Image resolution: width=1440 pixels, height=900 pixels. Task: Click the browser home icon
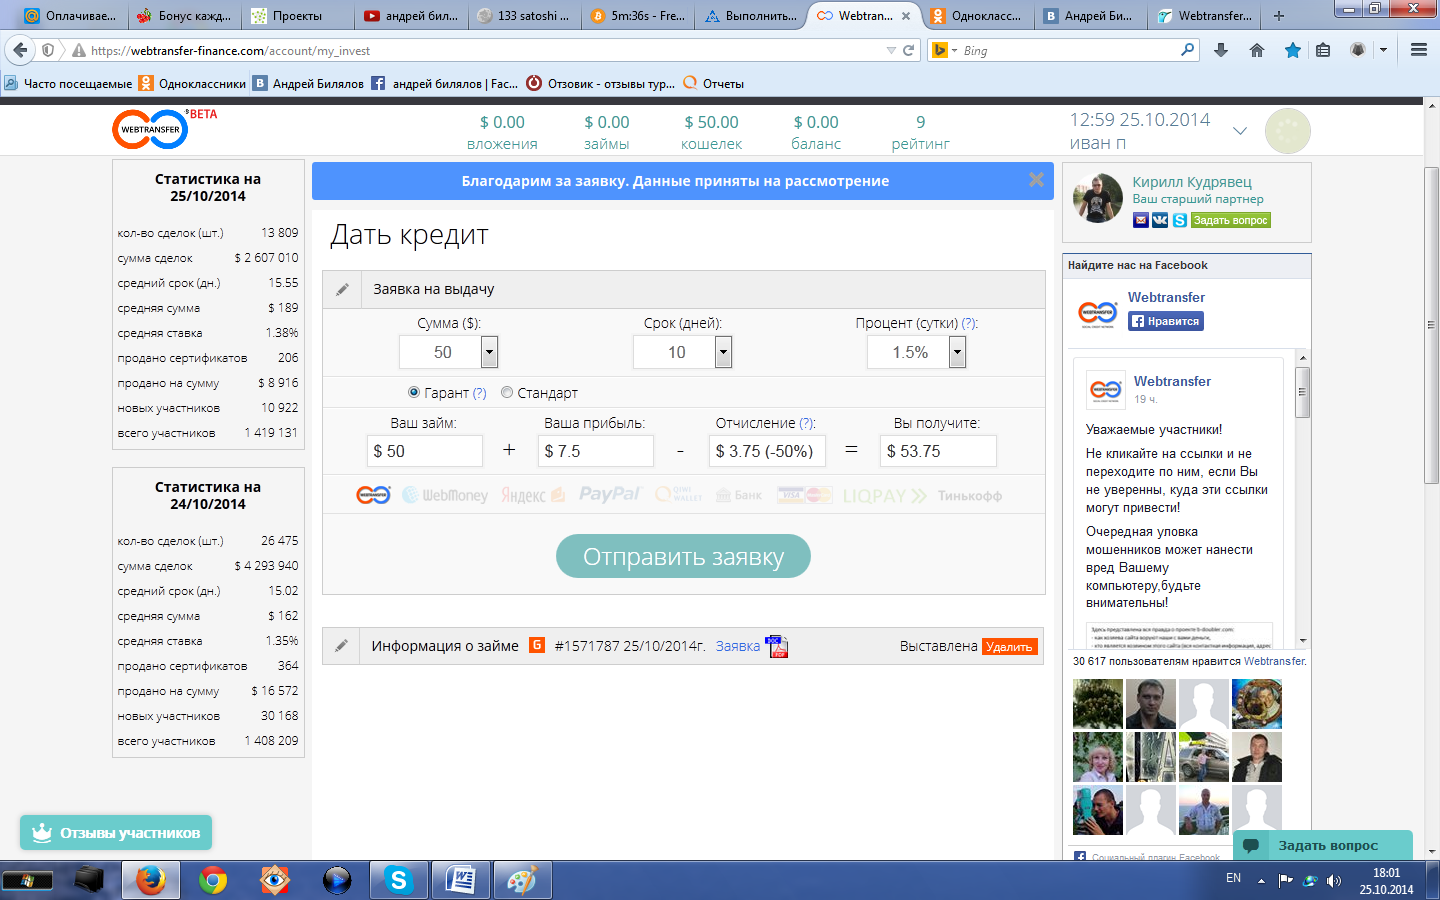pos(1257,50)
